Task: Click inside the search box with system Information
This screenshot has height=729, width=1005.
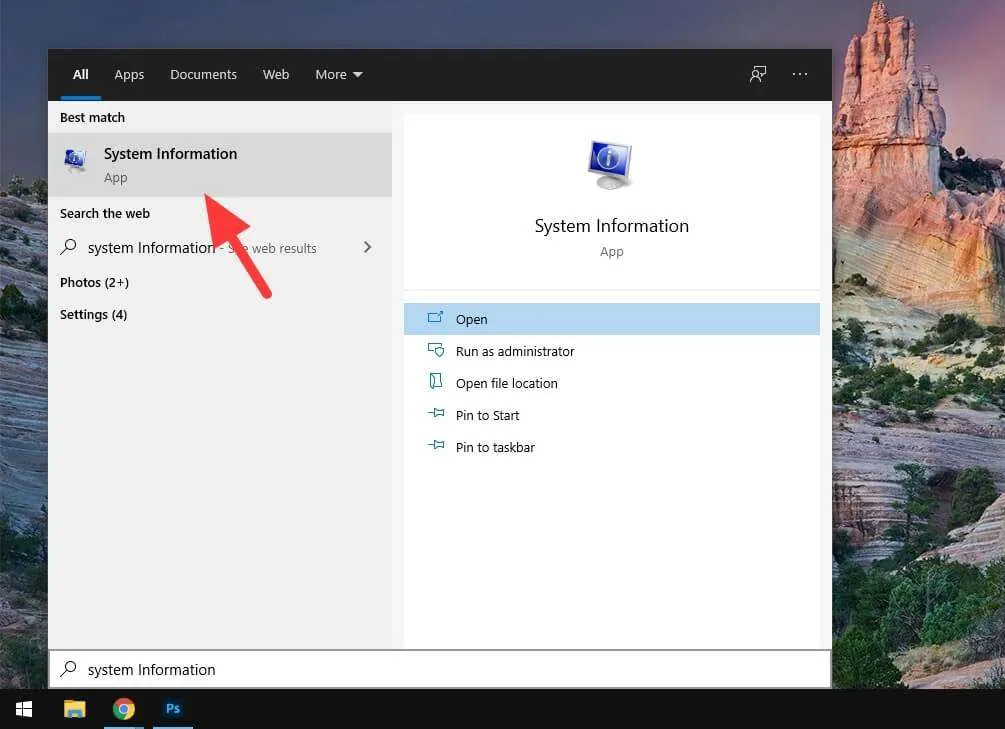Action: click(x=440, y=669)
